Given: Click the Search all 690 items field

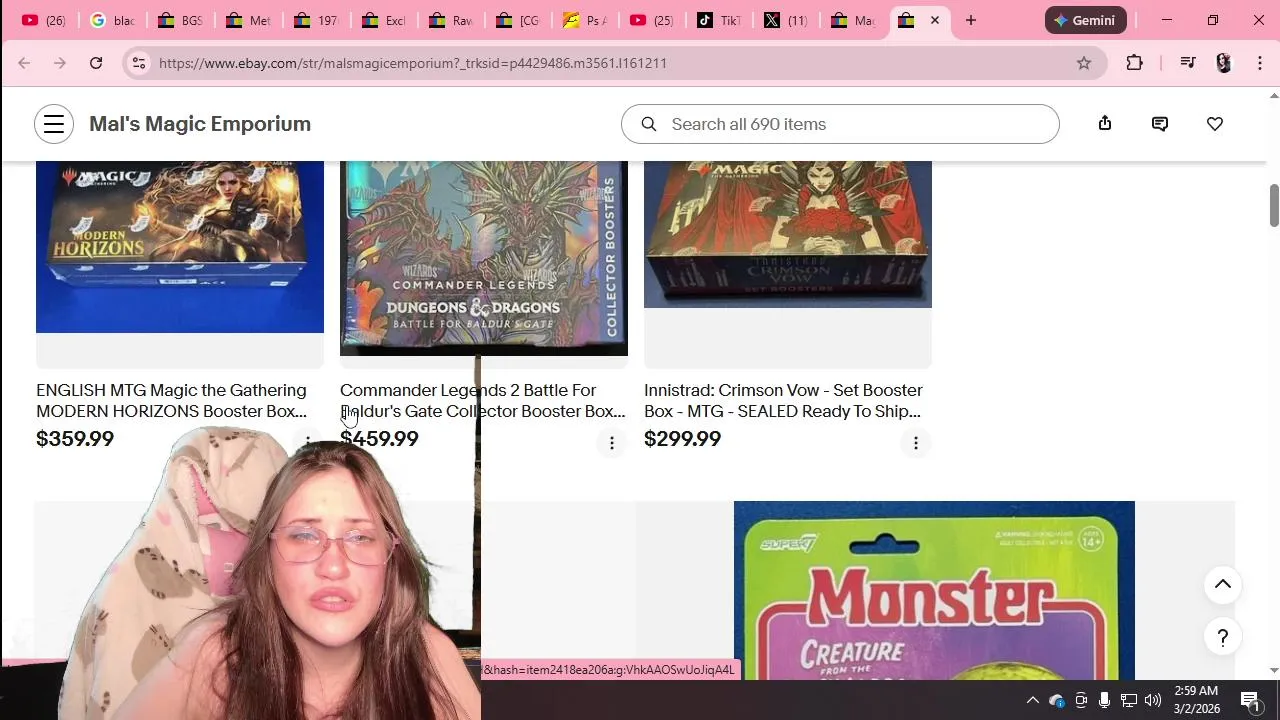Looking at the screenshot, I should click(x=840, y=124).
